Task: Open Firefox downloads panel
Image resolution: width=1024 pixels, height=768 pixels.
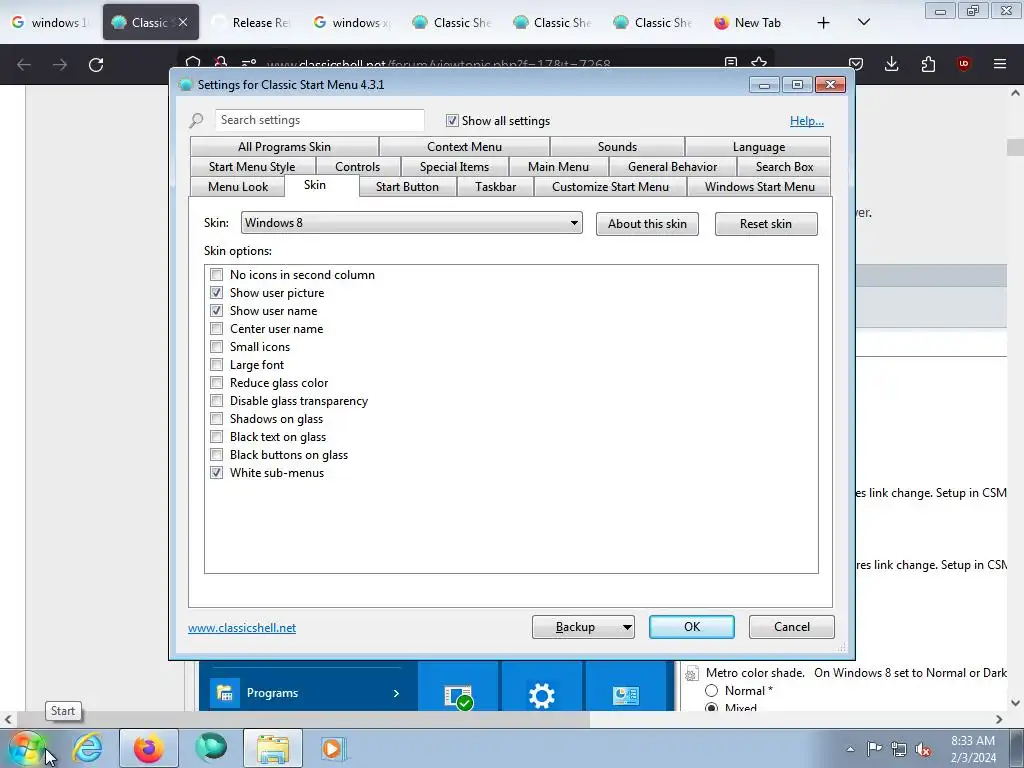Action: coord(891,64)
